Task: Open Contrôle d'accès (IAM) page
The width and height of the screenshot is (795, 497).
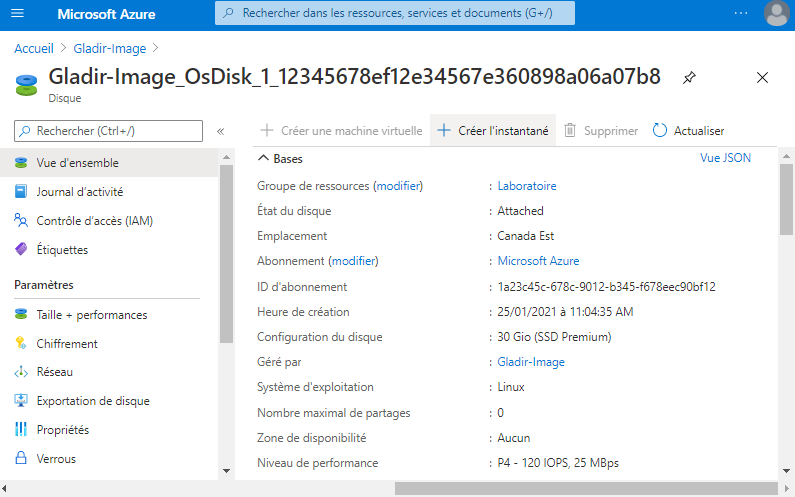Action: (x=94, y=221)
